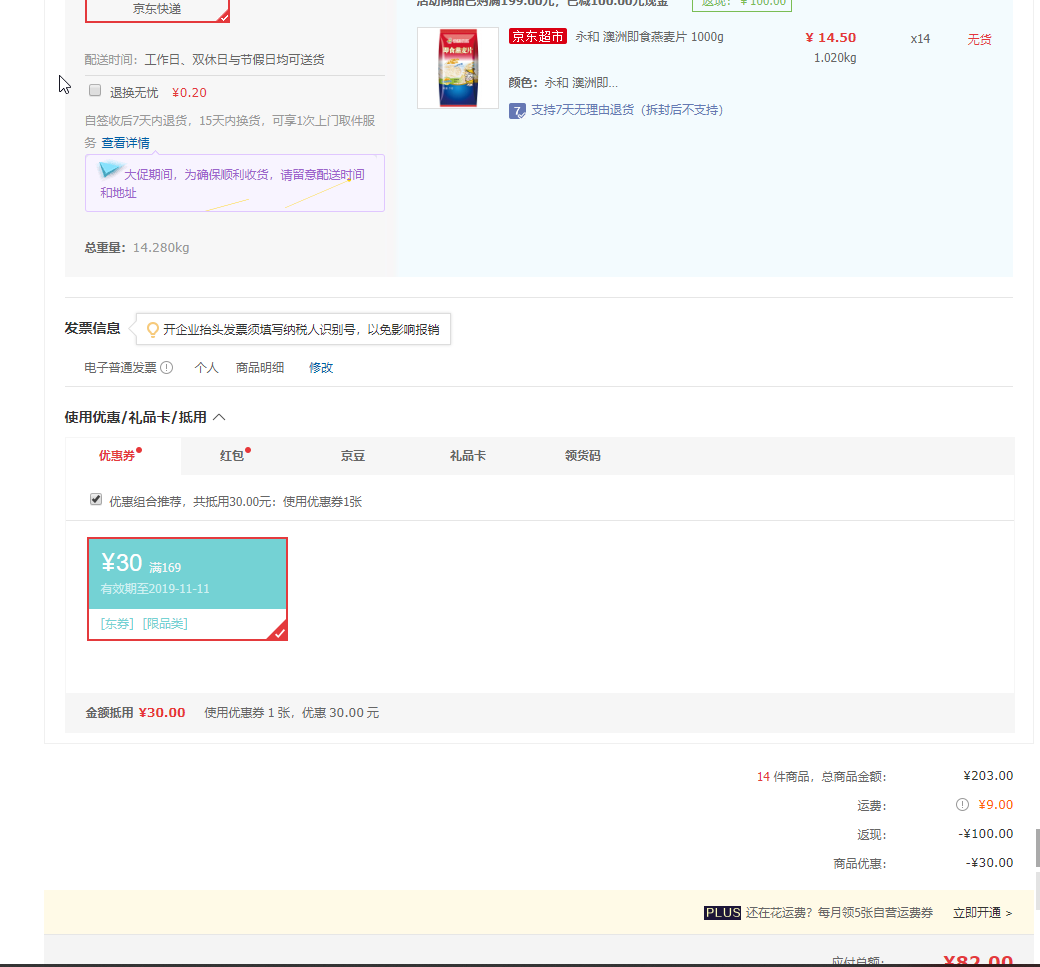Click the 金额抵用 ¥30.00 amount
The image size is (1040, 967).
pos(162,713)
